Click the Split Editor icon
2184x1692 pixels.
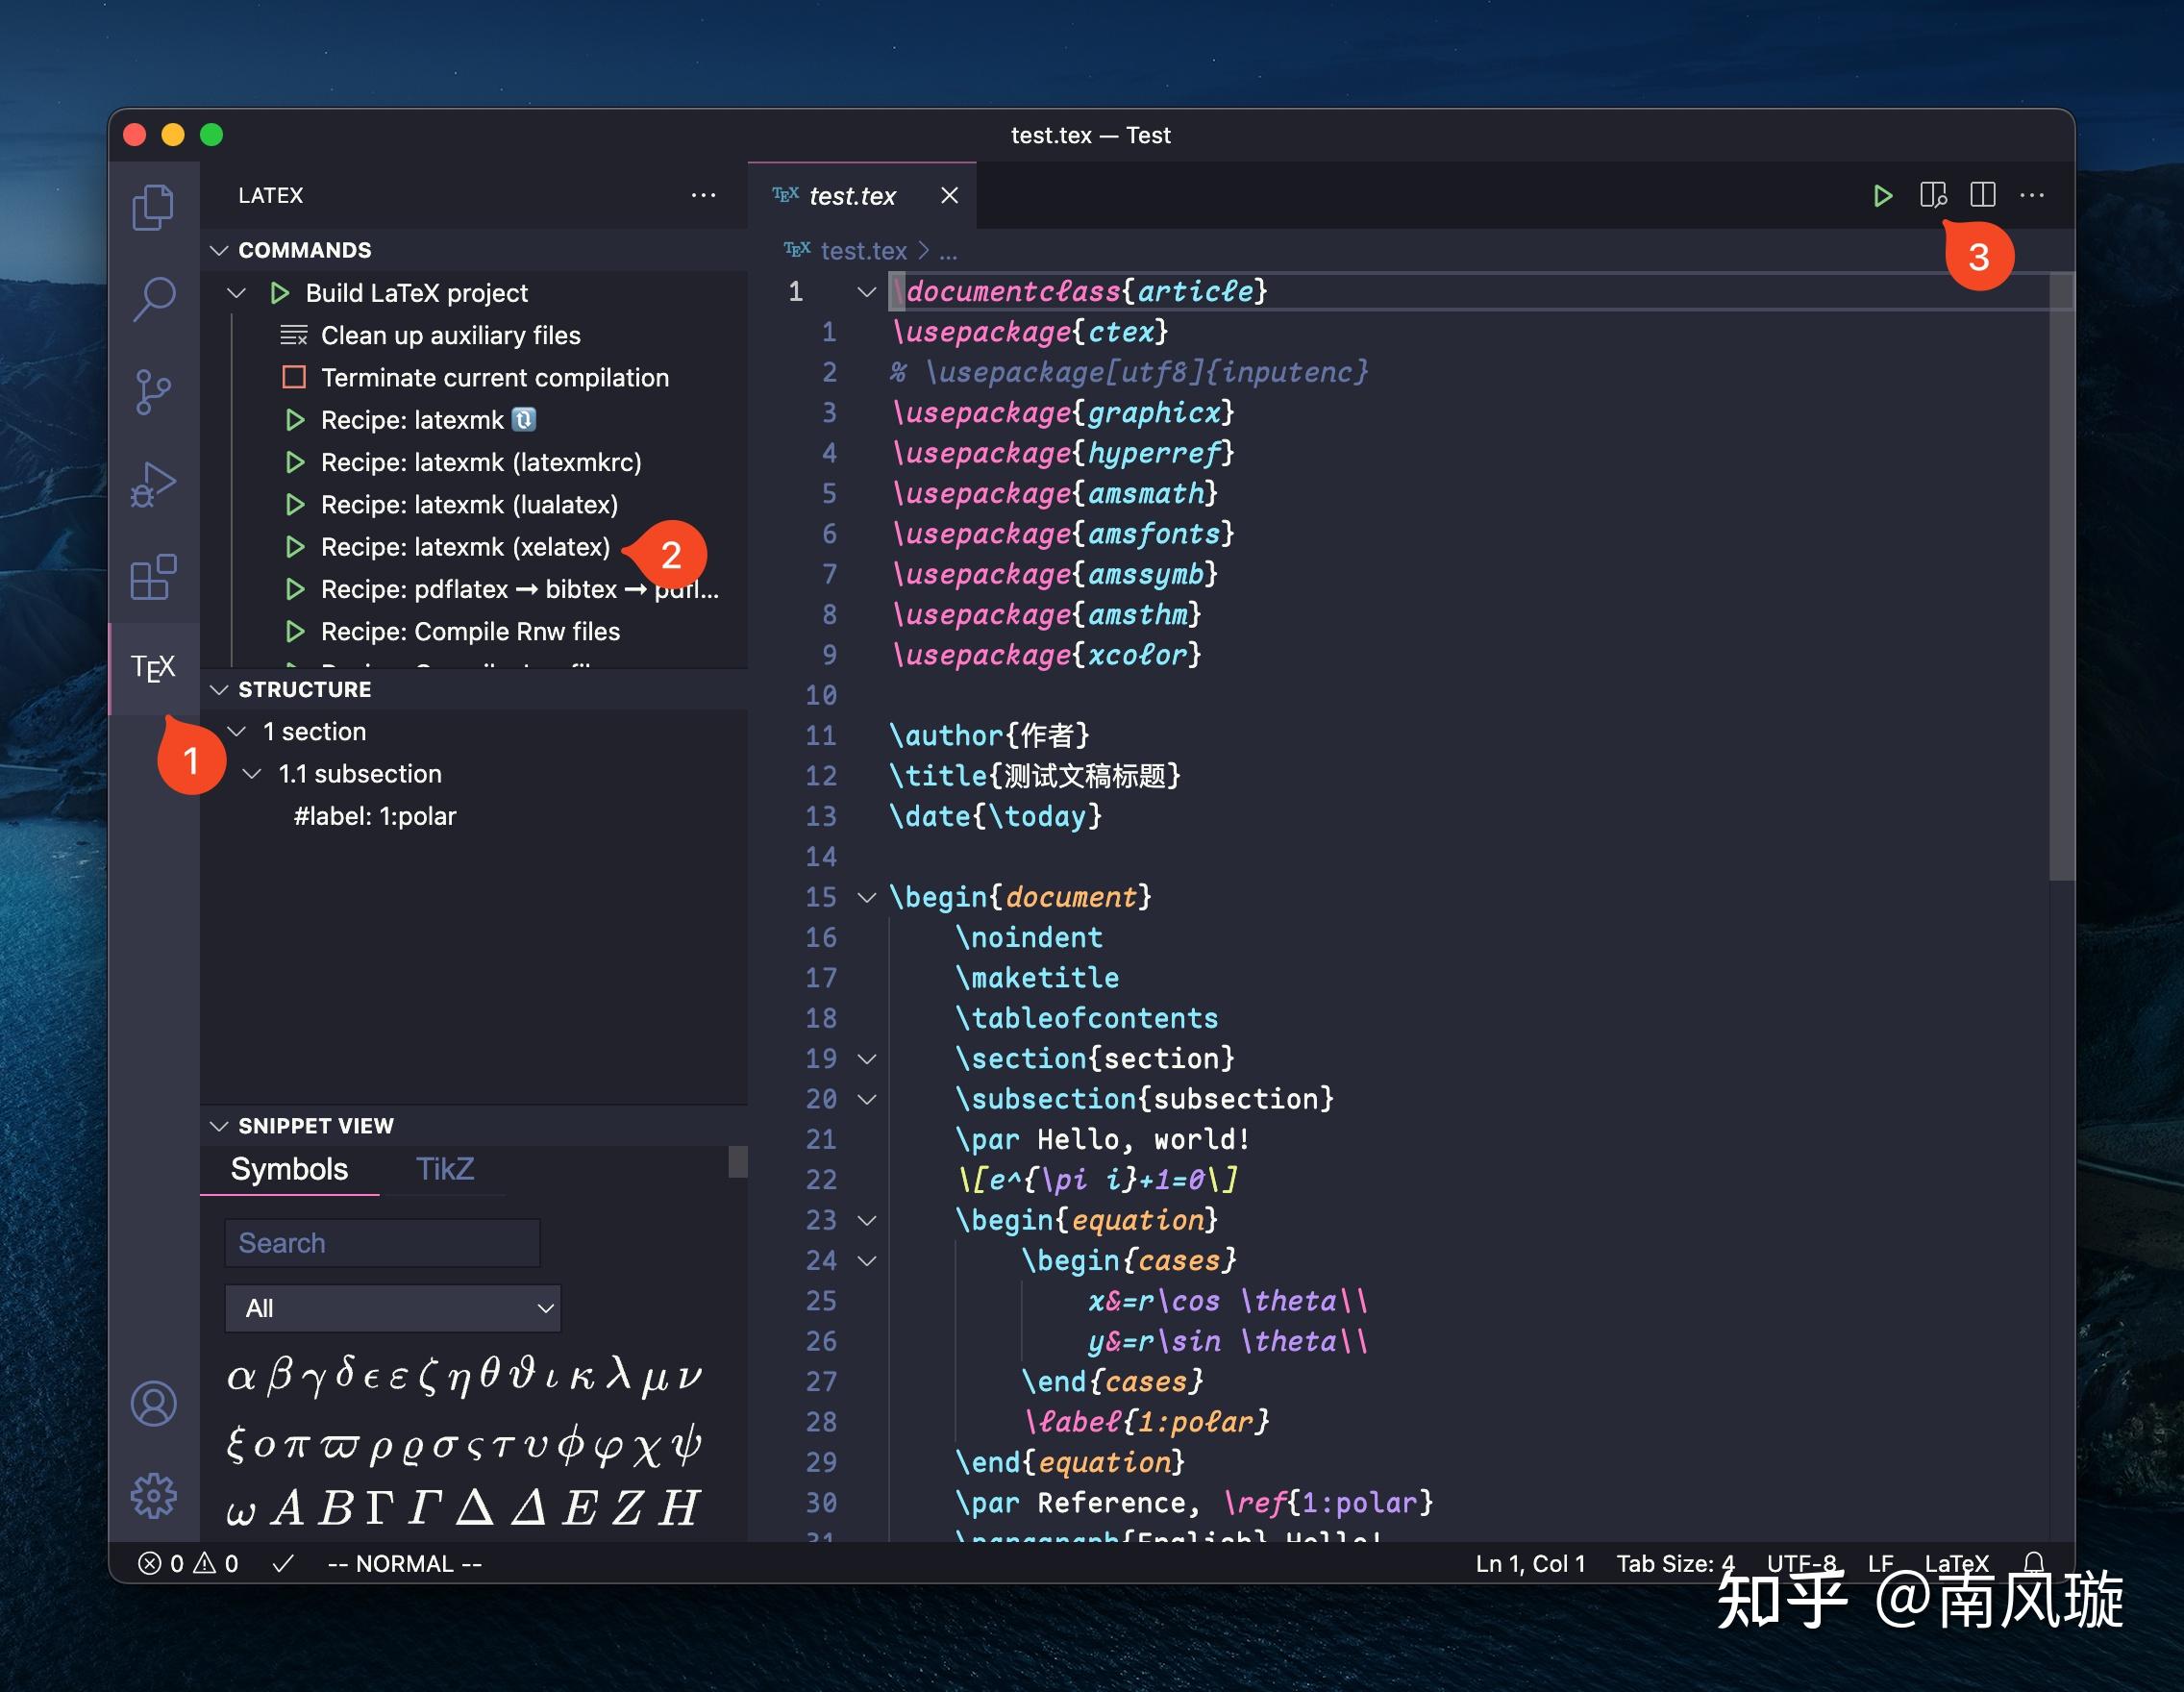click(x=1982, y=195)
